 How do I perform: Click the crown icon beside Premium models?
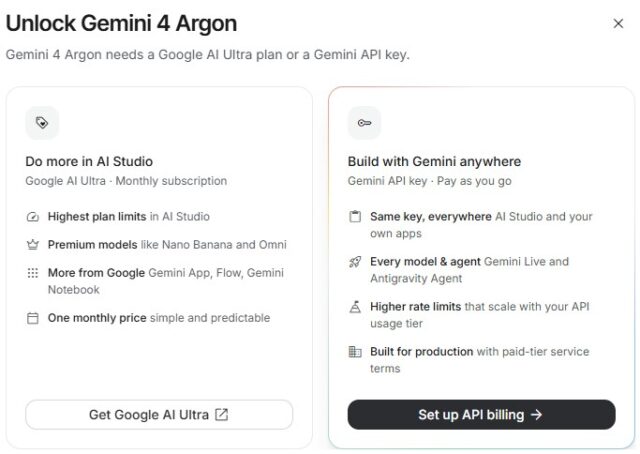click(33, 245)
